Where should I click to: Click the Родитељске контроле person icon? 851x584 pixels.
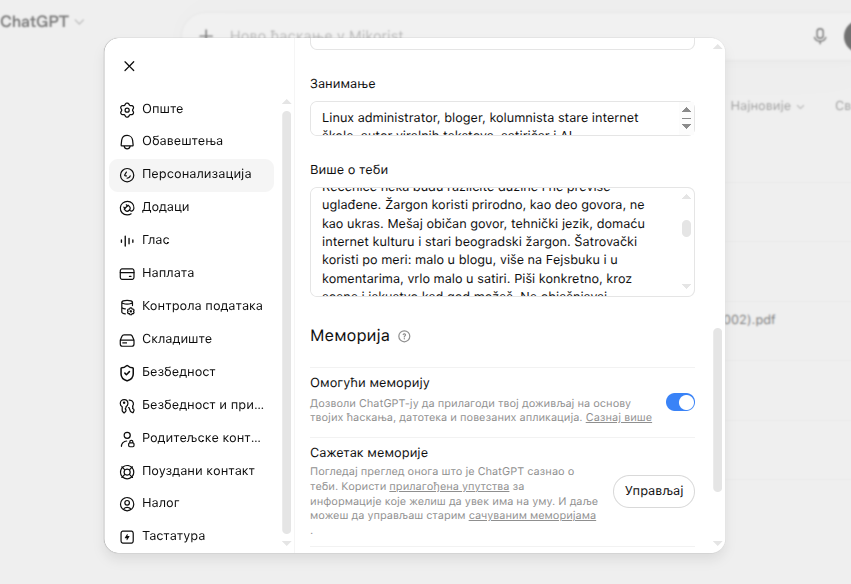(x=127, y=439)
